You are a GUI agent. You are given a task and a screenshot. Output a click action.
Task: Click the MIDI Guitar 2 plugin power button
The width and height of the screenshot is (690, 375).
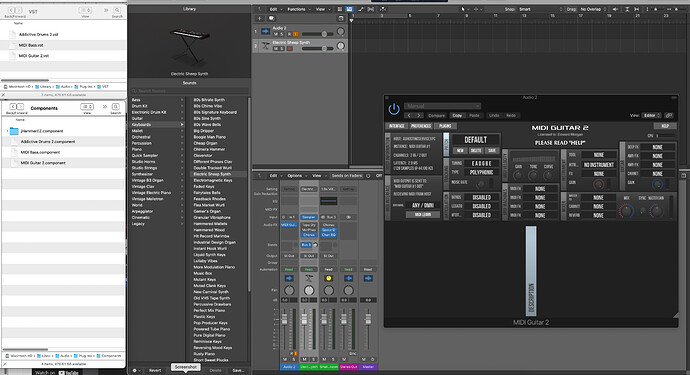point(394,109)
